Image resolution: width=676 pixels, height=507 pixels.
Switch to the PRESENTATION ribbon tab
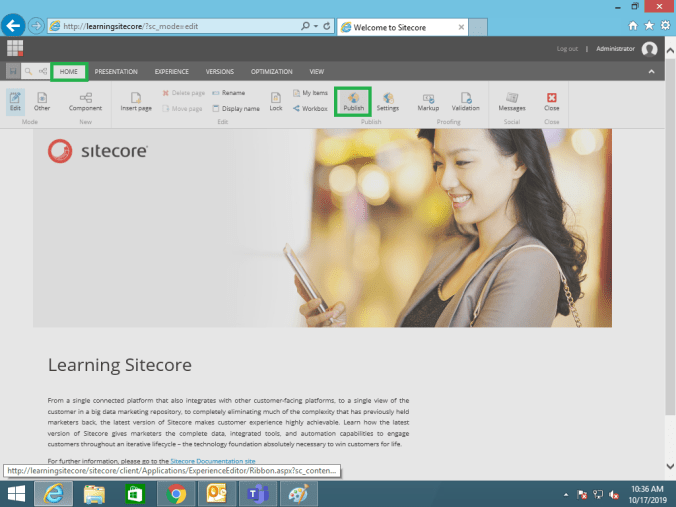pyautogui.click(x=116, y=72)
